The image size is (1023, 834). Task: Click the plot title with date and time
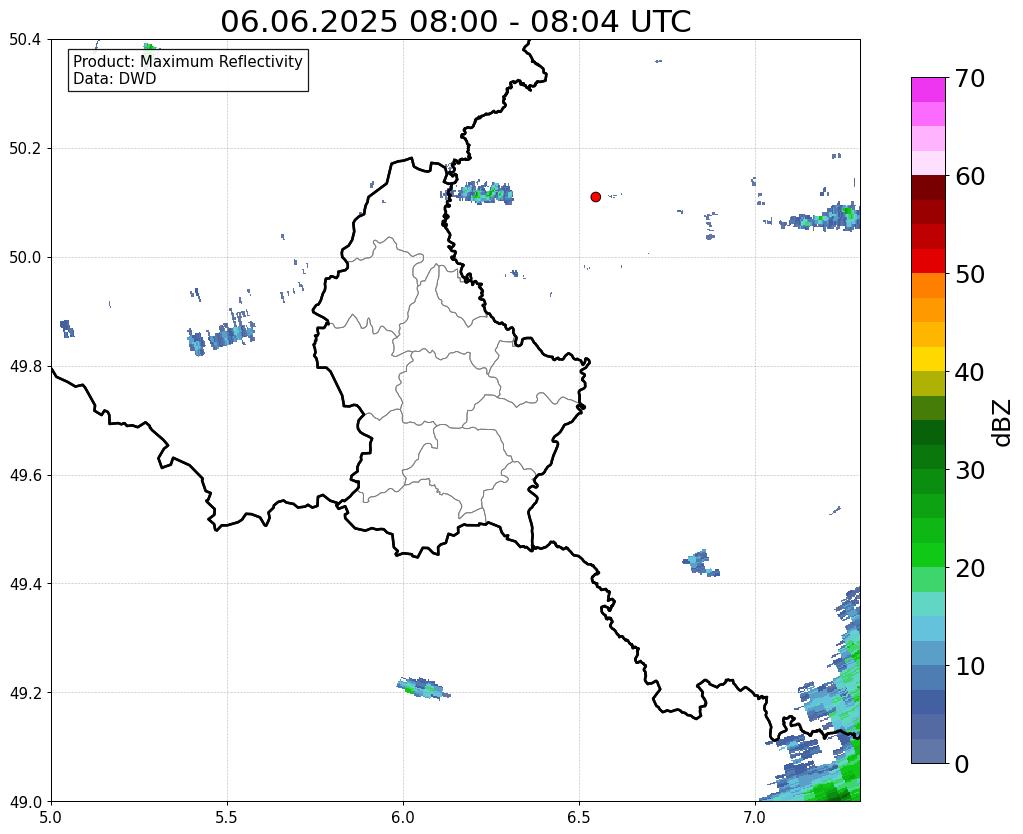pyautogui.click(x=455, y=21)
